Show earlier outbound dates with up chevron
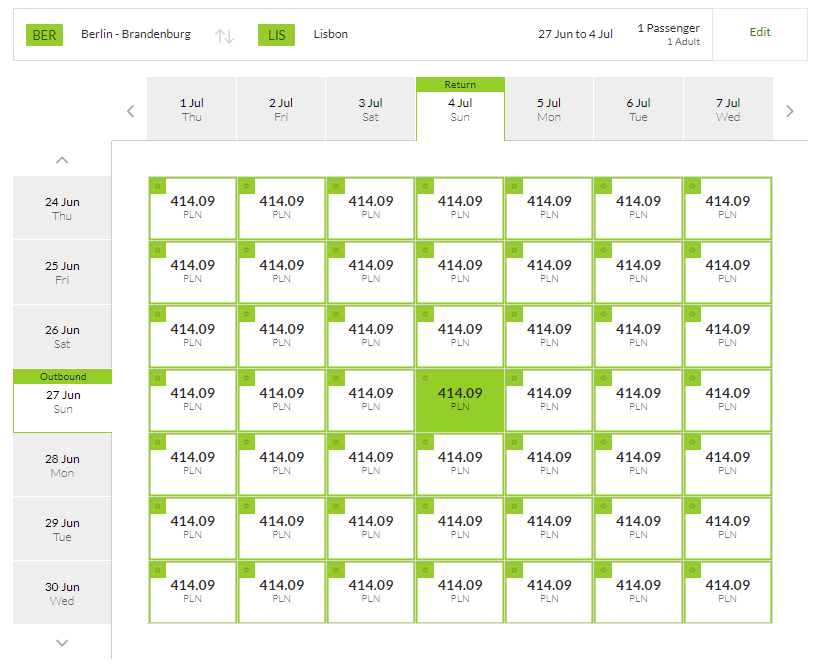The image size is (818, 665). coord(62,160)
